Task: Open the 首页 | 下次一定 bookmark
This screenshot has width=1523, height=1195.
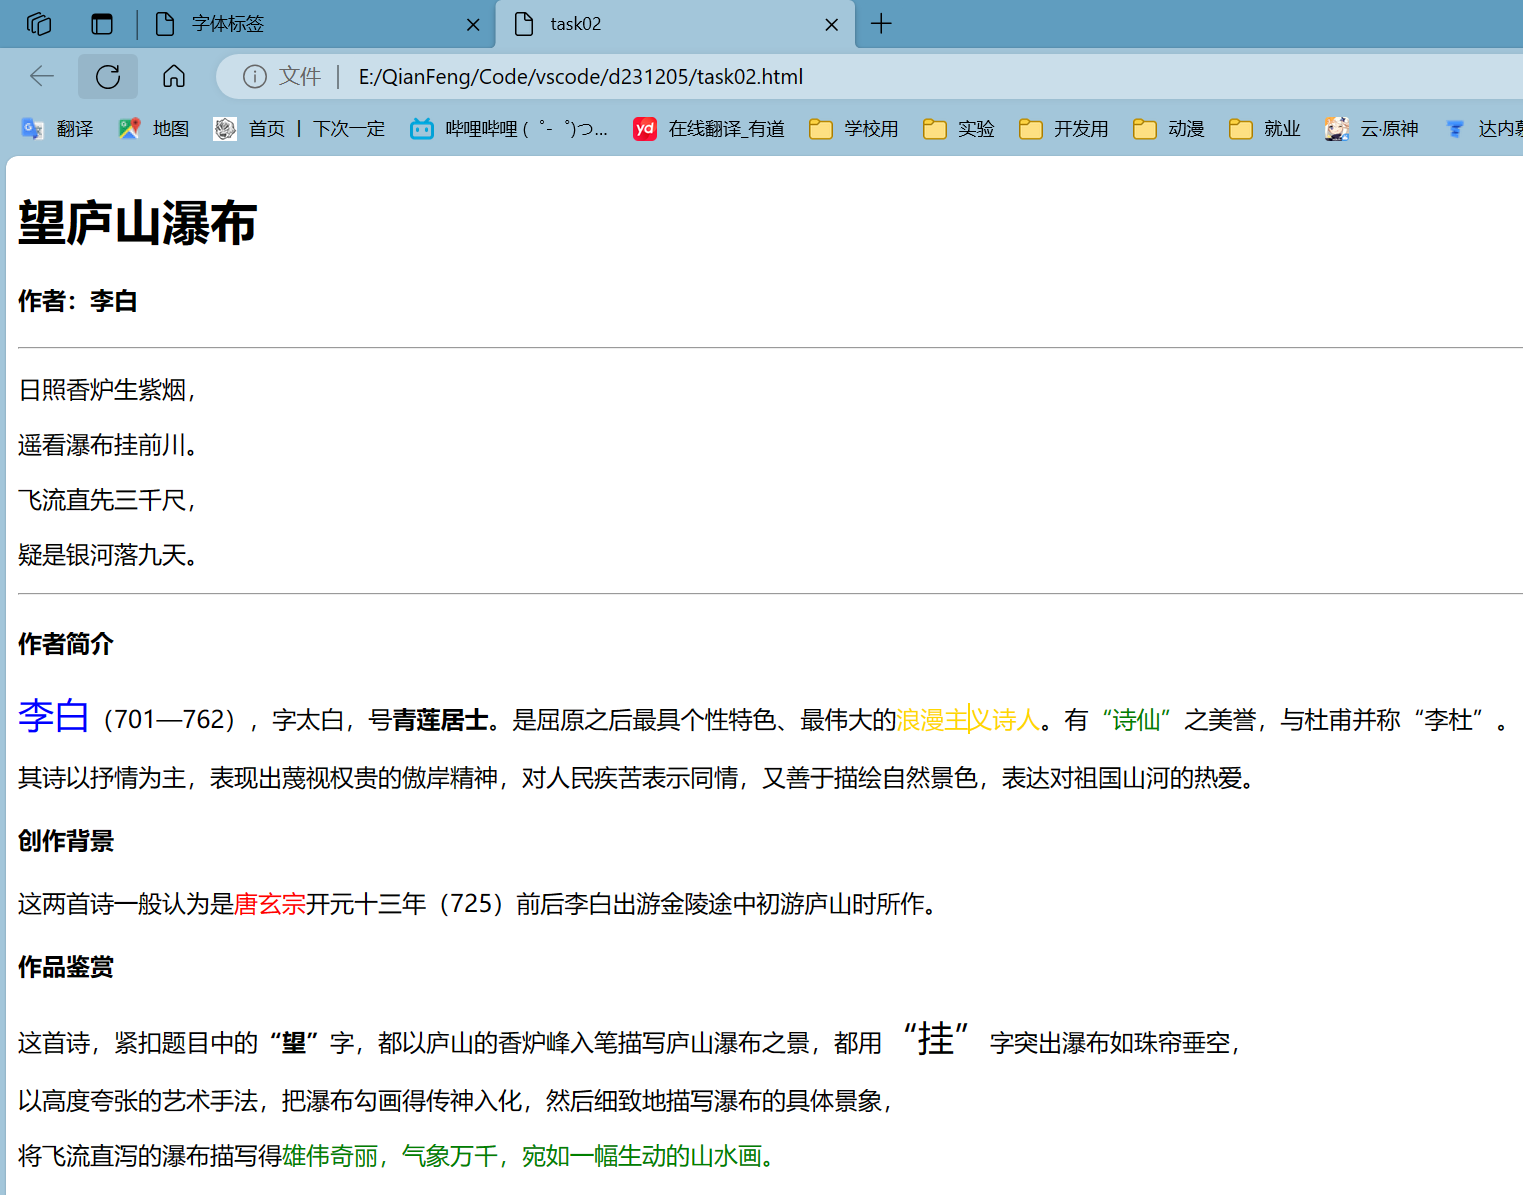Action: (x=299, y=128)
